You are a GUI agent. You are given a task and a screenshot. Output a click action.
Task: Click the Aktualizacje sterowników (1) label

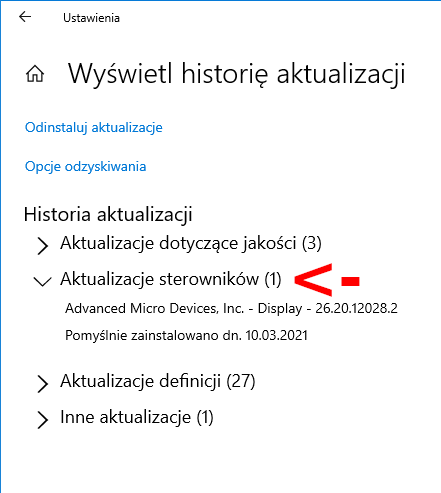(171, 279)
